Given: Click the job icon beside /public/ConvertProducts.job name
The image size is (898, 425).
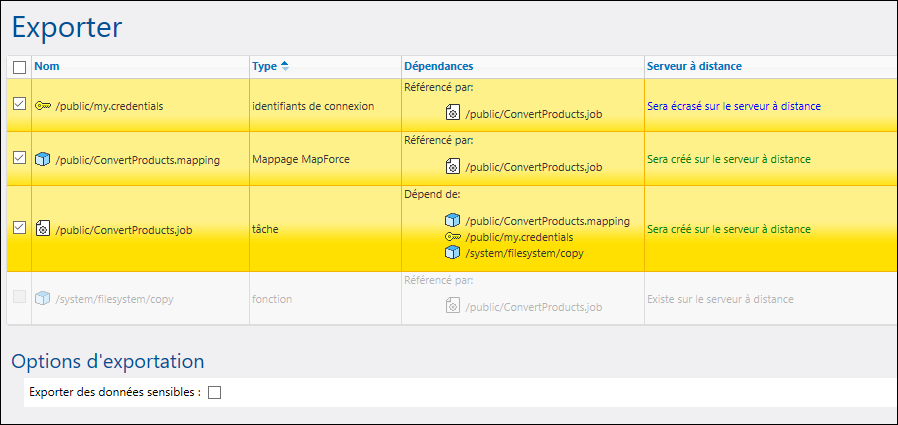Looking at the screenshot, I should point(42,229).
